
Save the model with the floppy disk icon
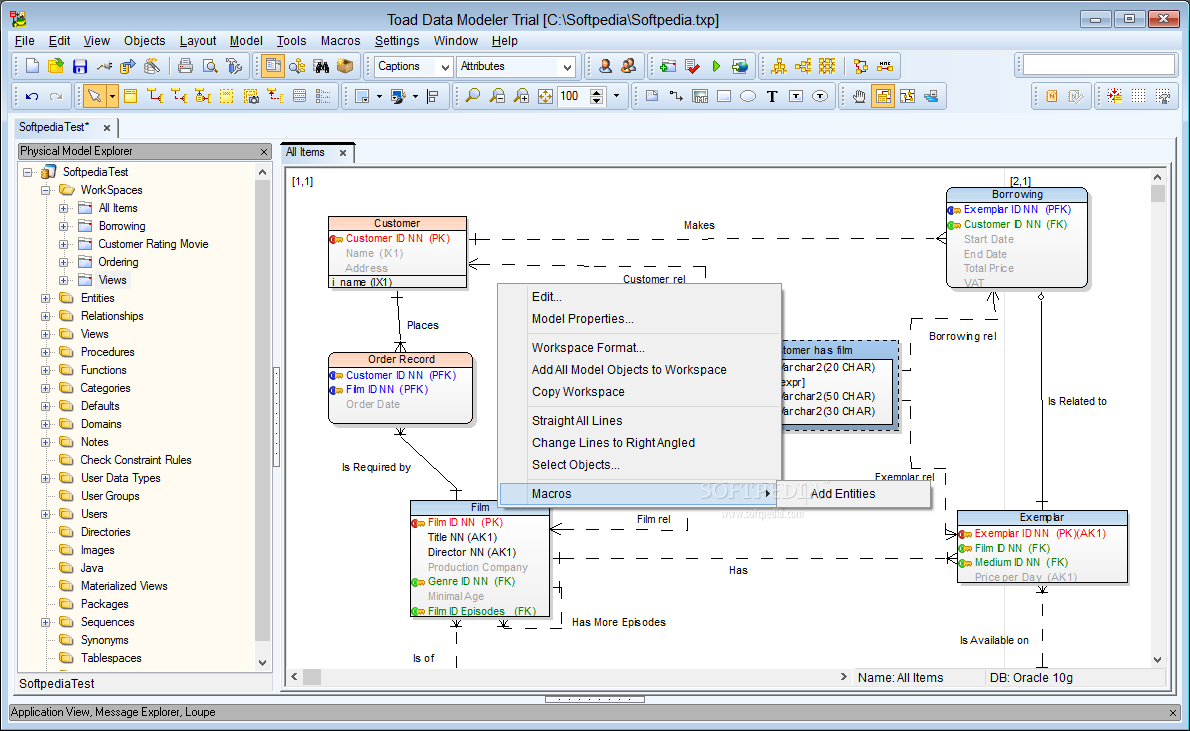pos(80,67)
